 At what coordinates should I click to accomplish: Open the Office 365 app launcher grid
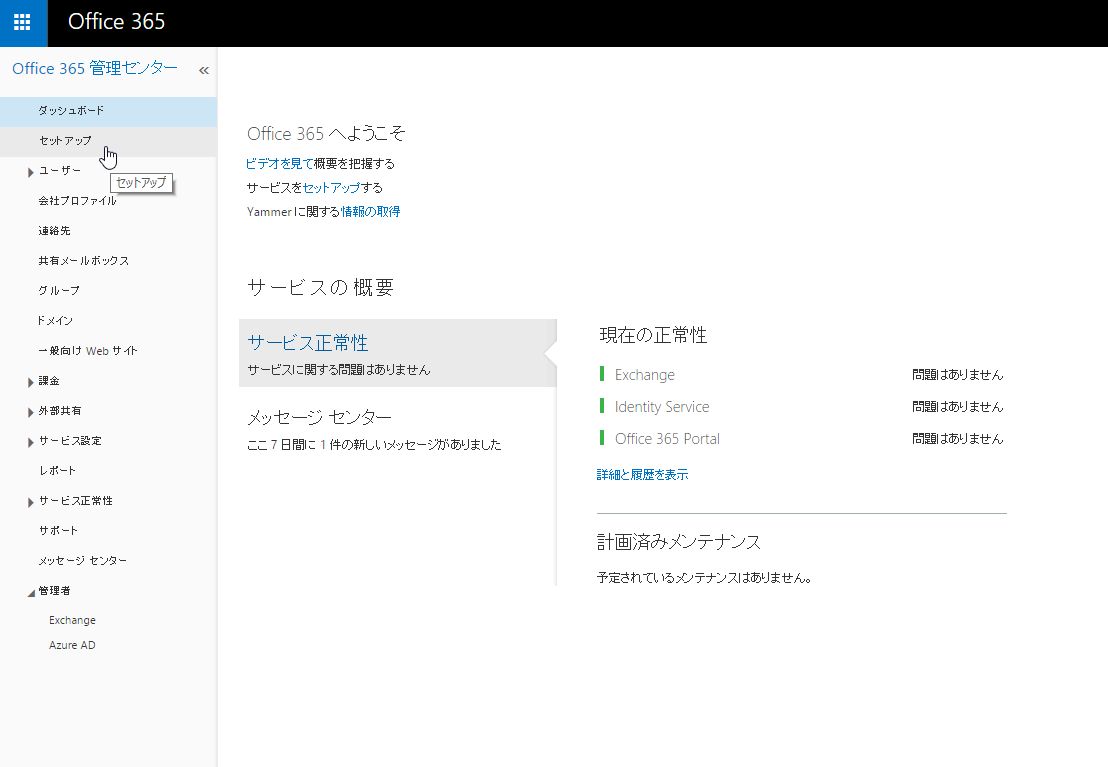(23, 23)
